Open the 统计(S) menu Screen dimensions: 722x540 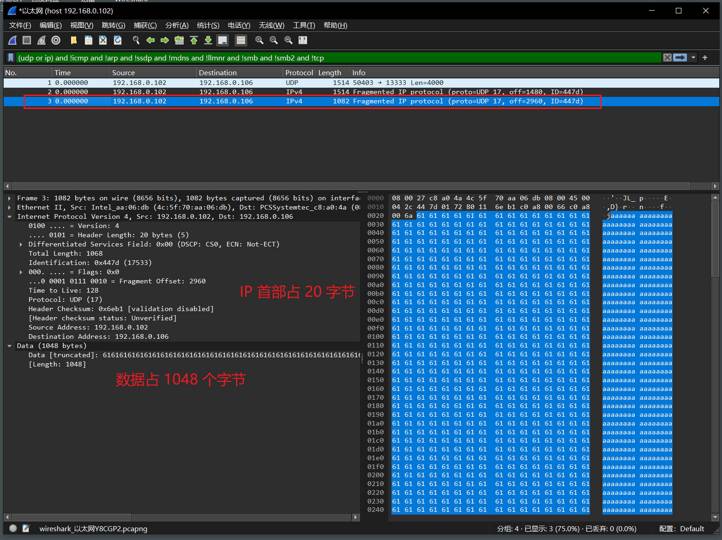point(207,25)
